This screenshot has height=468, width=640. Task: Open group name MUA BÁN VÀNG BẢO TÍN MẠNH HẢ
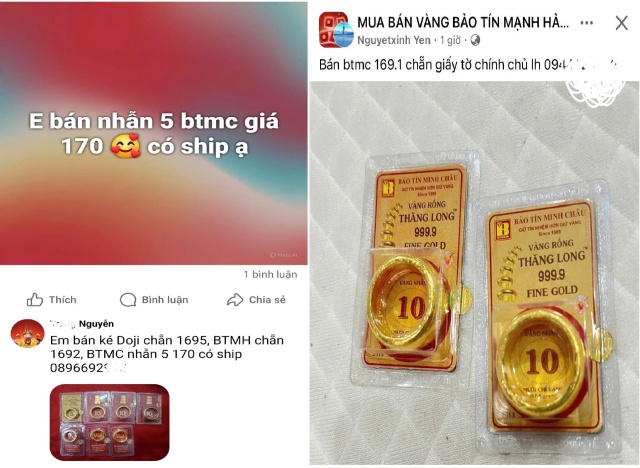(463, 22)
